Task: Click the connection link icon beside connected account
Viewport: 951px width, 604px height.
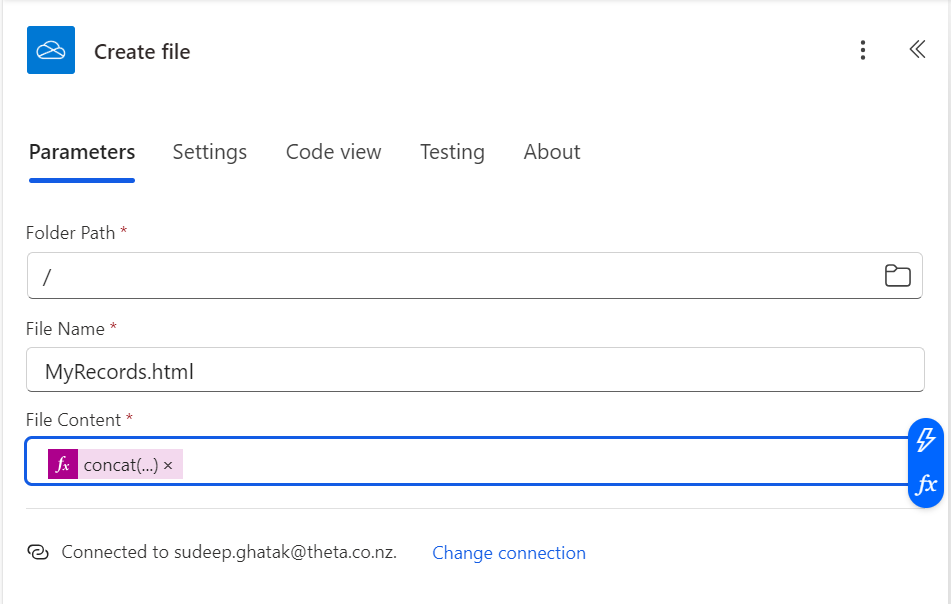Action: tap(38, 551)
